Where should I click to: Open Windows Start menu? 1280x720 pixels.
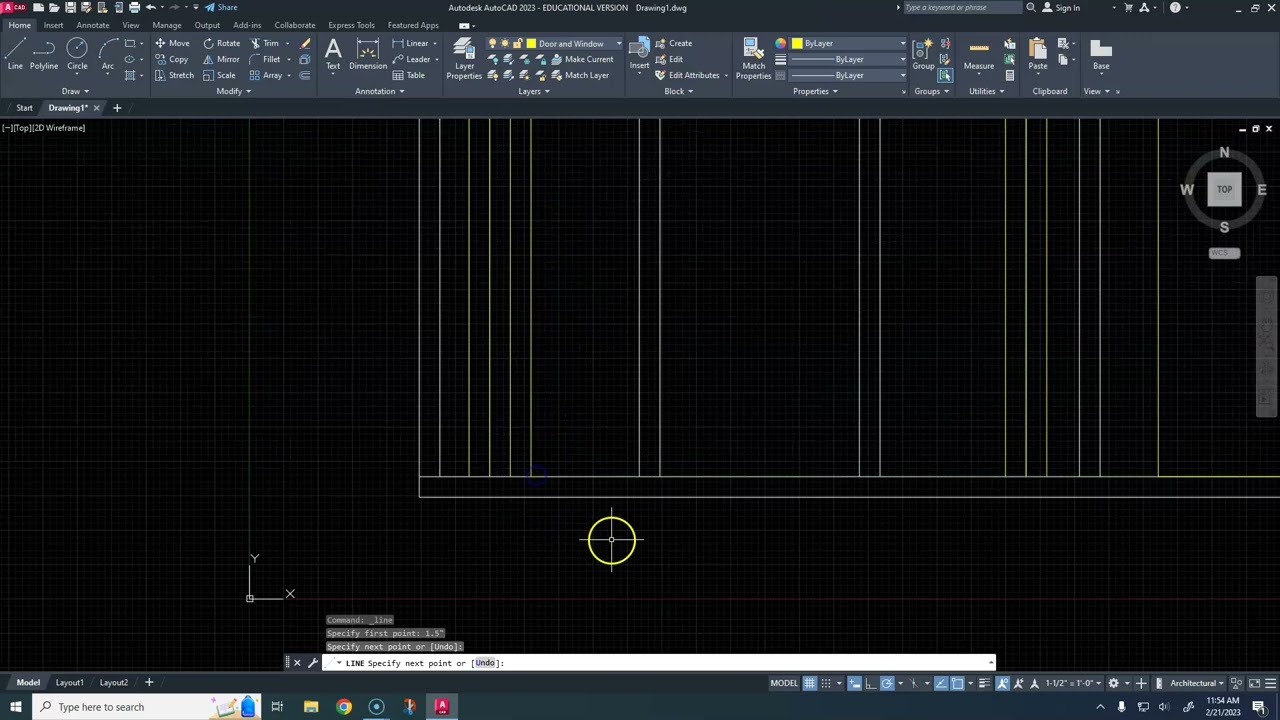15,707
